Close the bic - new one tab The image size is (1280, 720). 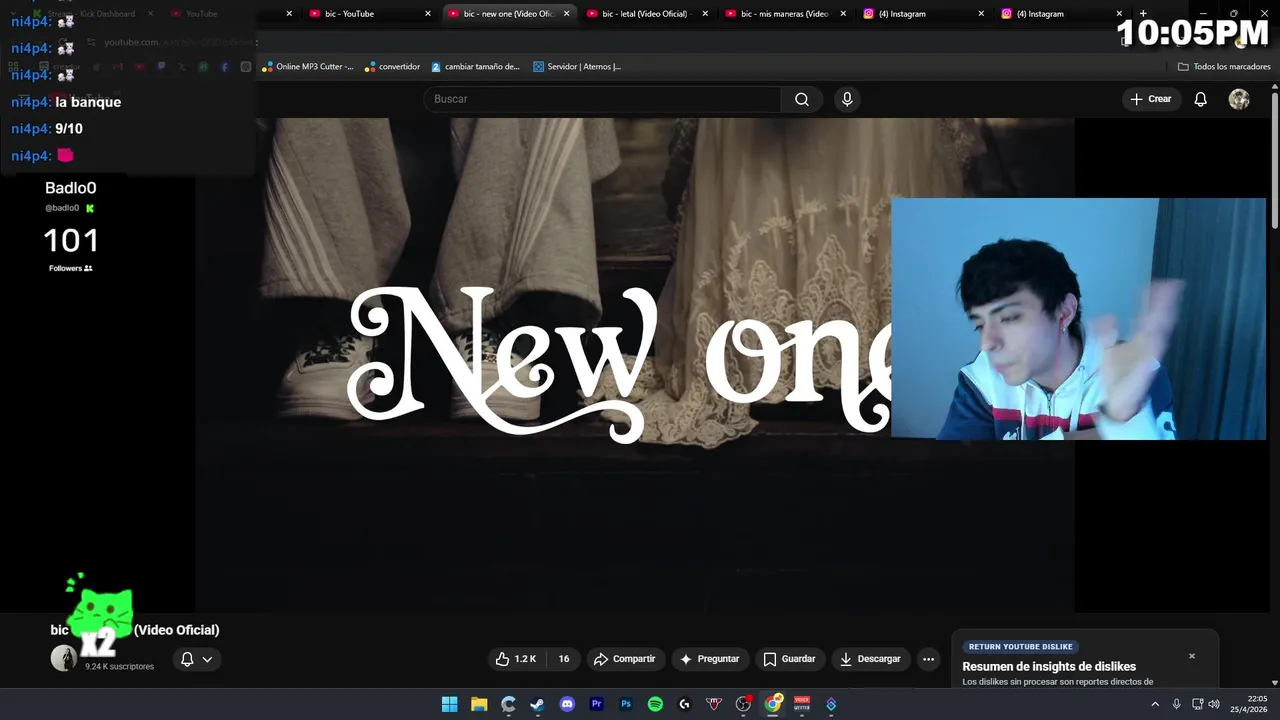click(x=566, y=14)
